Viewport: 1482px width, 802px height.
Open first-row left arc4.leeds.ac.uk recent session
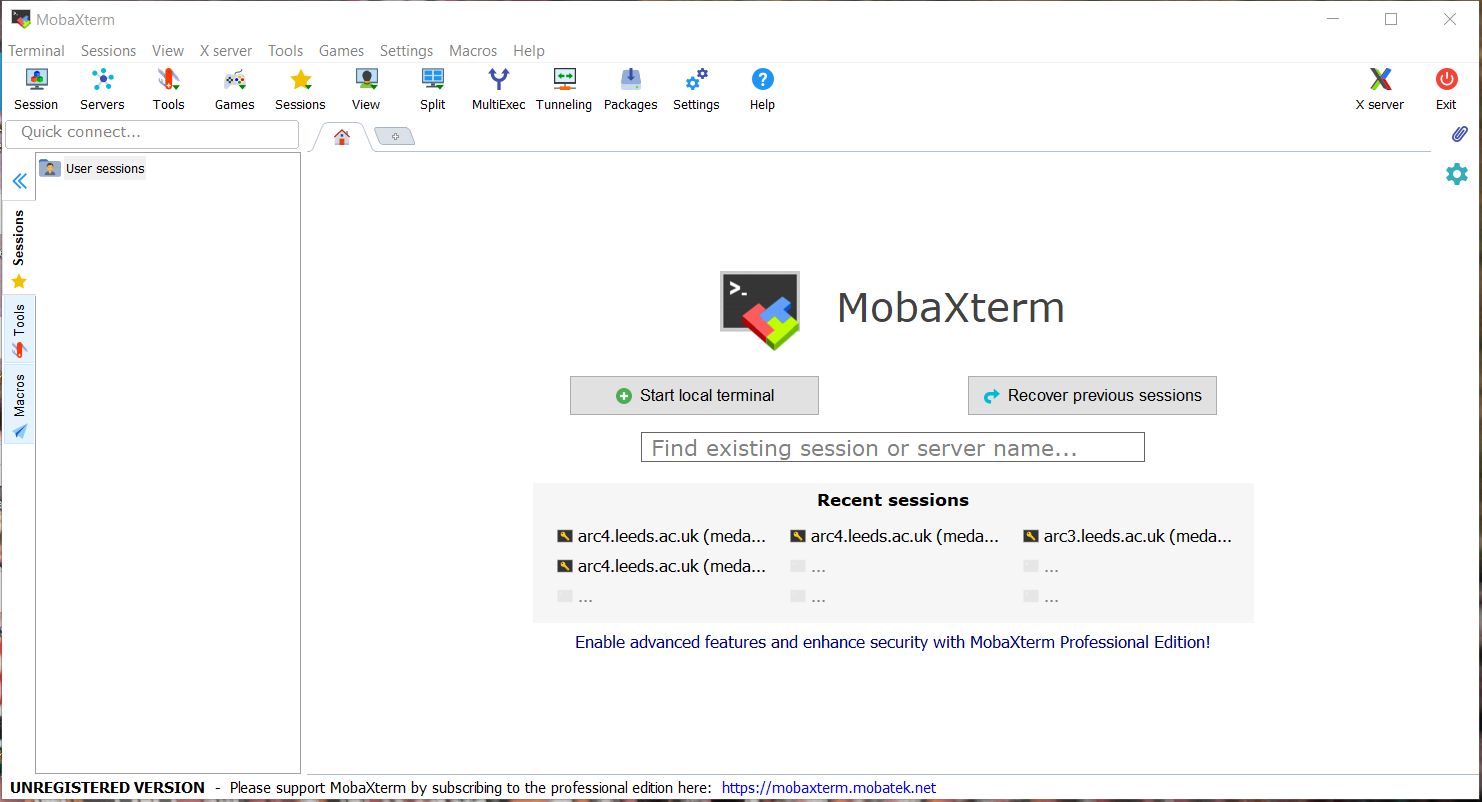click(662, 536)
